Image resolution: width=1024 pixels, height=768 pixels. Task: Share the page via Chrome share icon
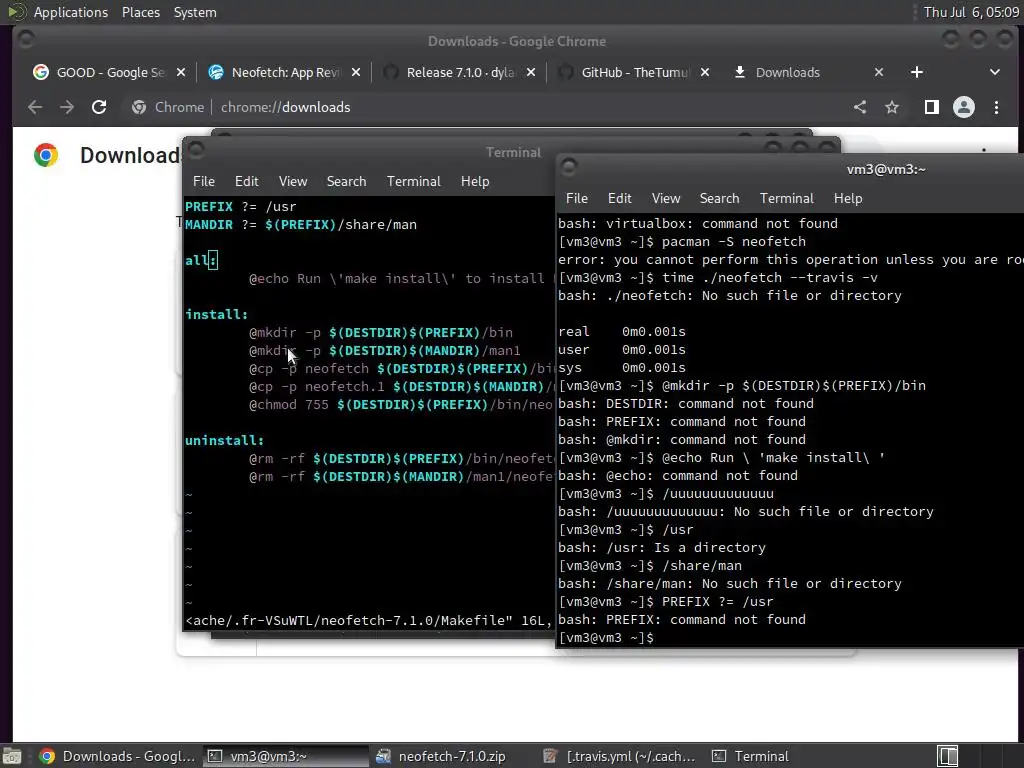coord(860,107)
